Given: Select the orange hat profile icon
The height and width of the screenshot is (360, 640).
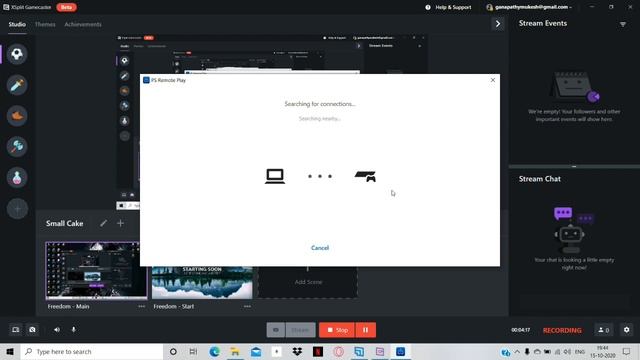Looking at the screenshot, I should pos(17,116).
